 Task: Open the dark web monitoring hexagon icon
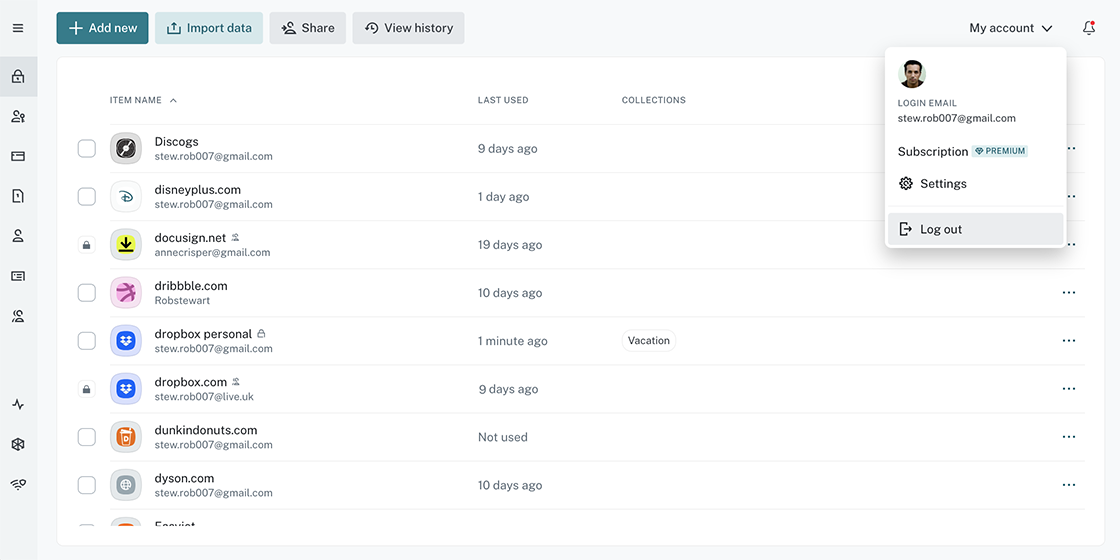18,444
